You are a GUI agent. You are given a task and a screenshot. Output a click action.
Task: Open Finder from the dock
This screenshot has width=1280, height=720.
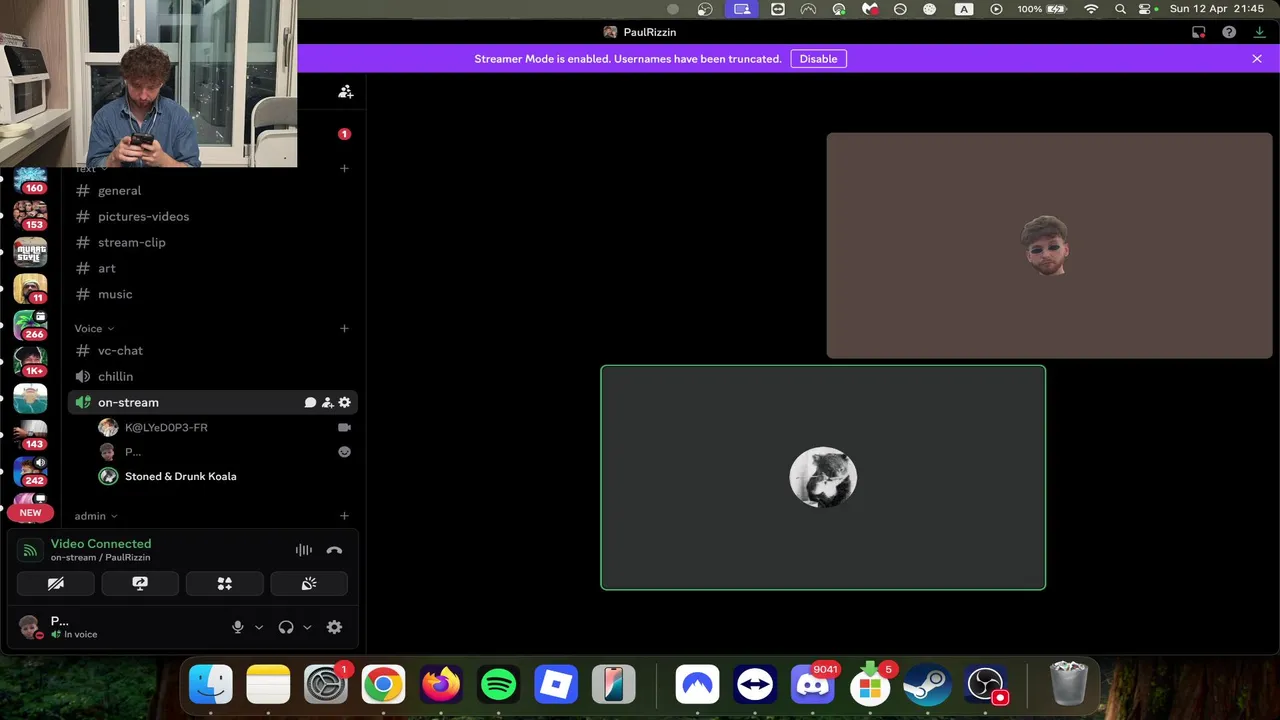tap(211, 685)
